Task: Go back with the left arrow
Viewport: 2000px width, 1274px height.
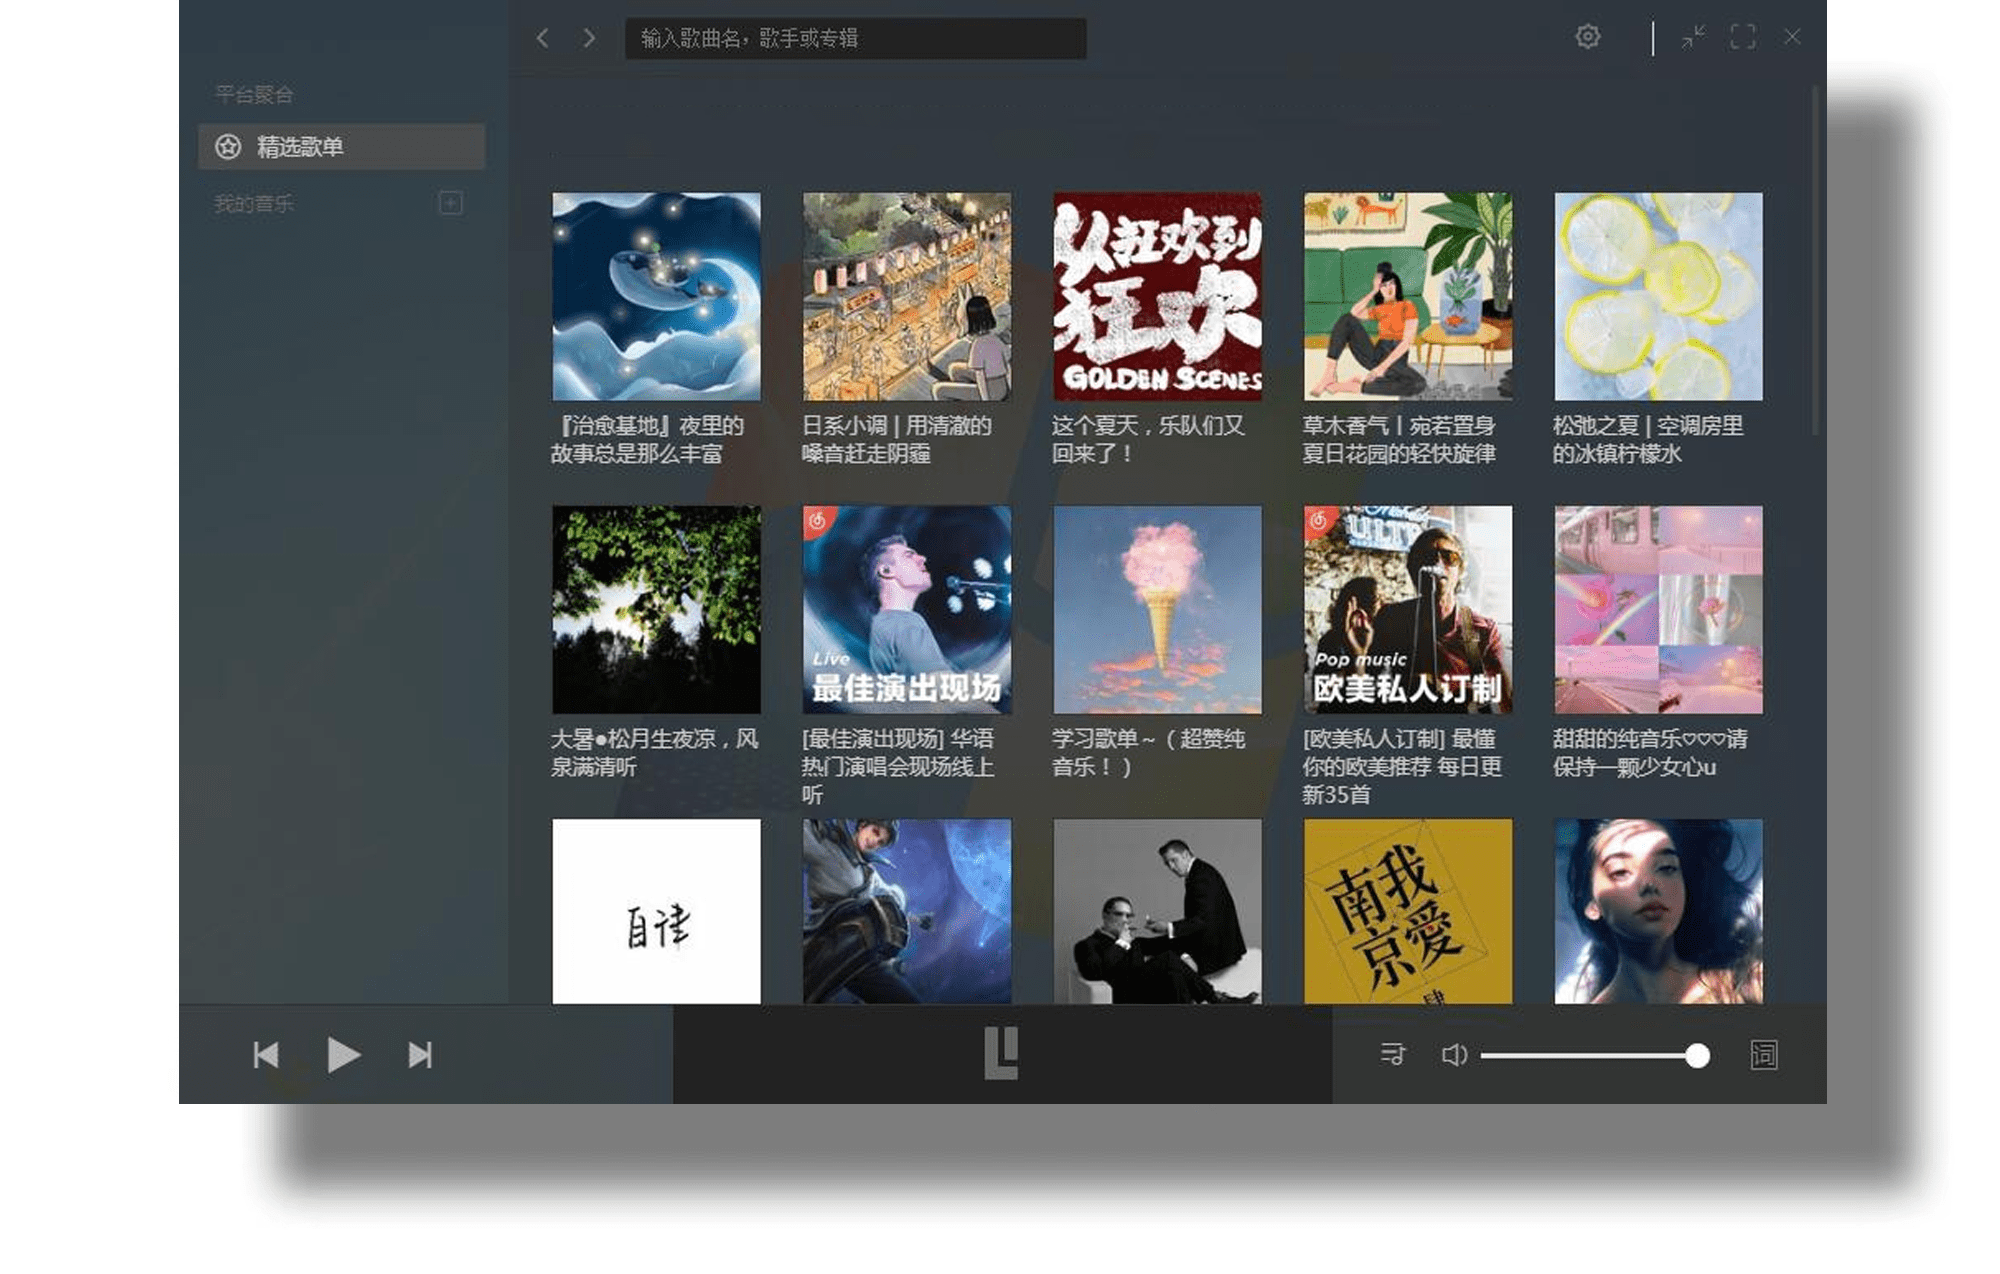Action: 542,38
